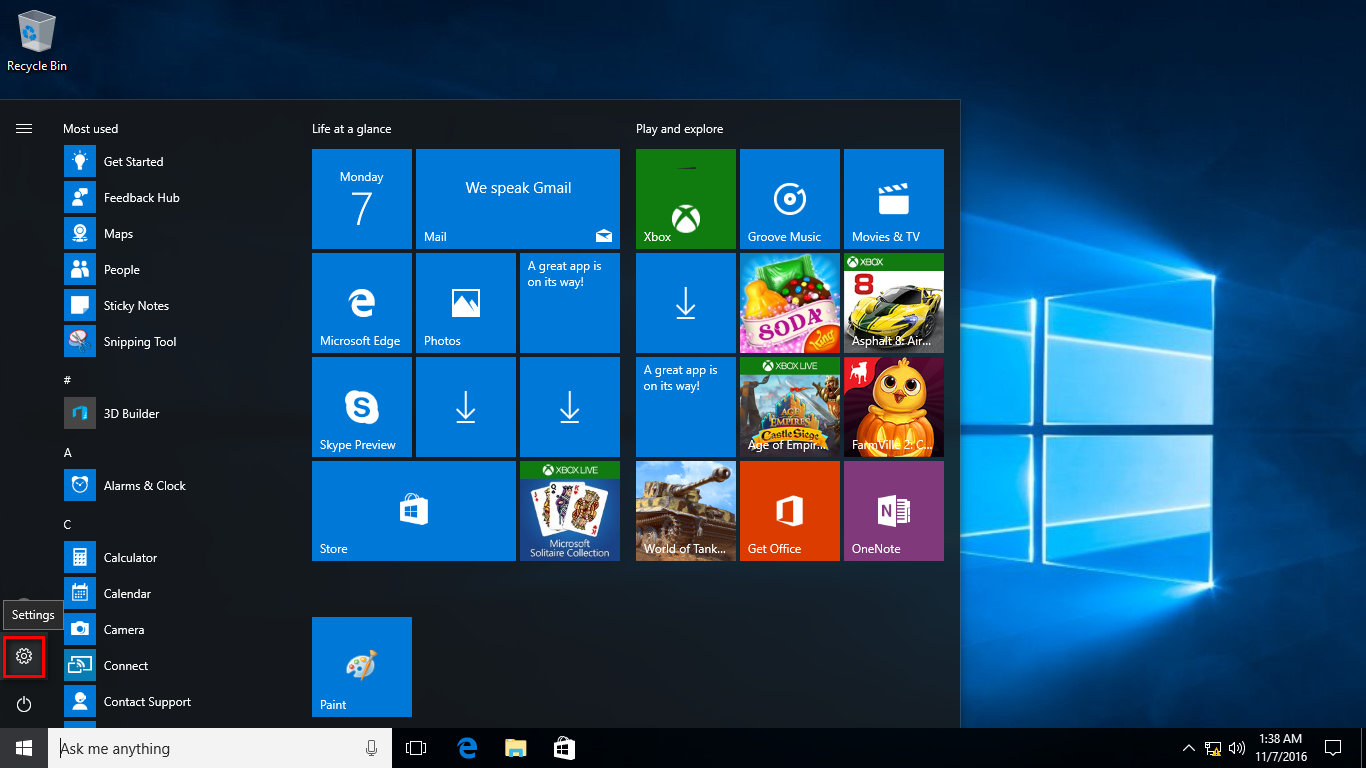Click the letter A section header

pyautogui.click(x=68, y=452)
